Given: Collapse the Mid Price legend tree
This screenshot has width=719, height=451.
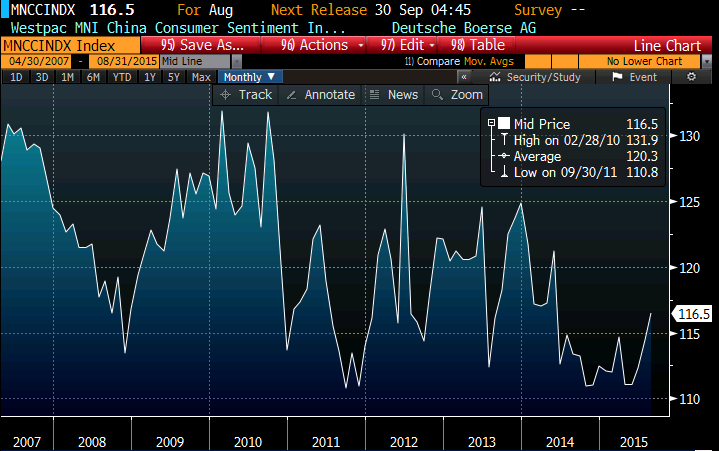Looking at the screenshot, I should point(490,123).
